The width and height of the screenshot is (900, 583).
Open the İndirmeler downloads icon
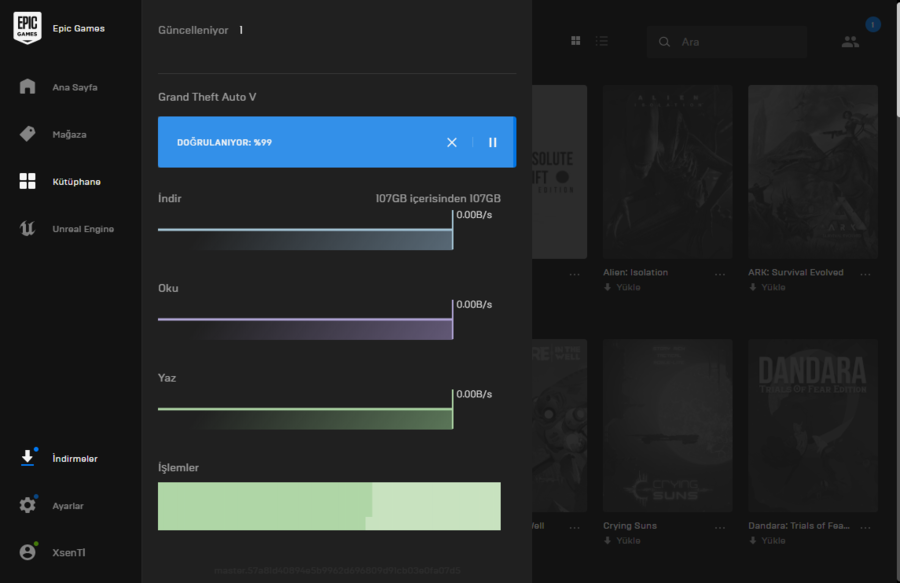tap(27, 457)
